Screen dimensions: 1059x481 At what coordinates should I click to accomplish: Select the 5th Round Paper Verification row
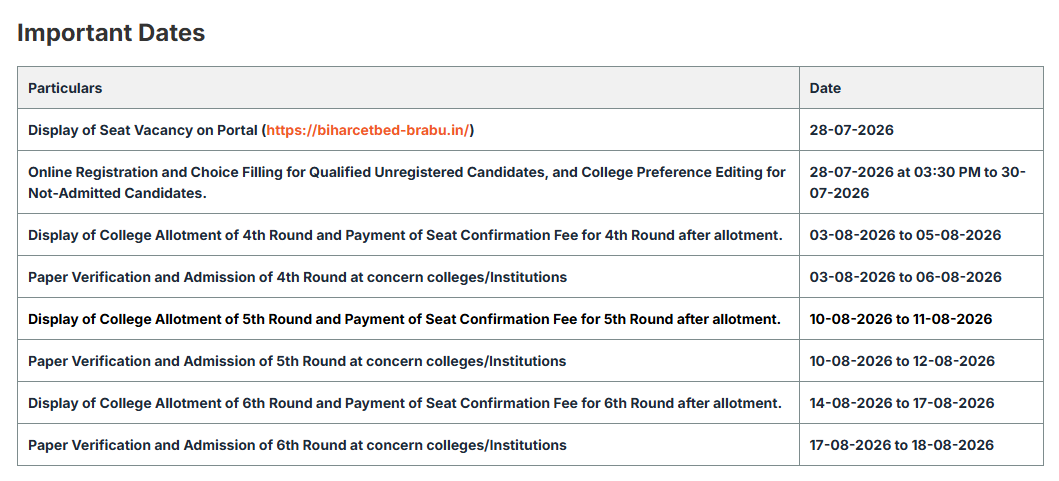(x=408, y=361)
